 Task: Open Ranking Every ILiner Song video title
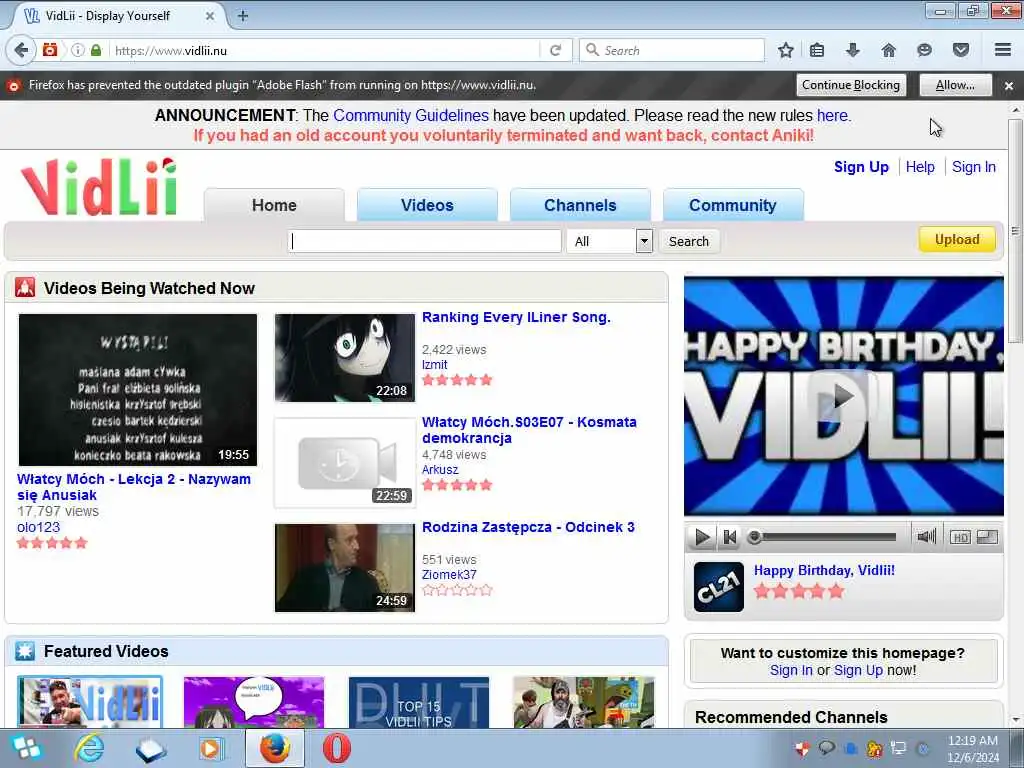[516, 317]
